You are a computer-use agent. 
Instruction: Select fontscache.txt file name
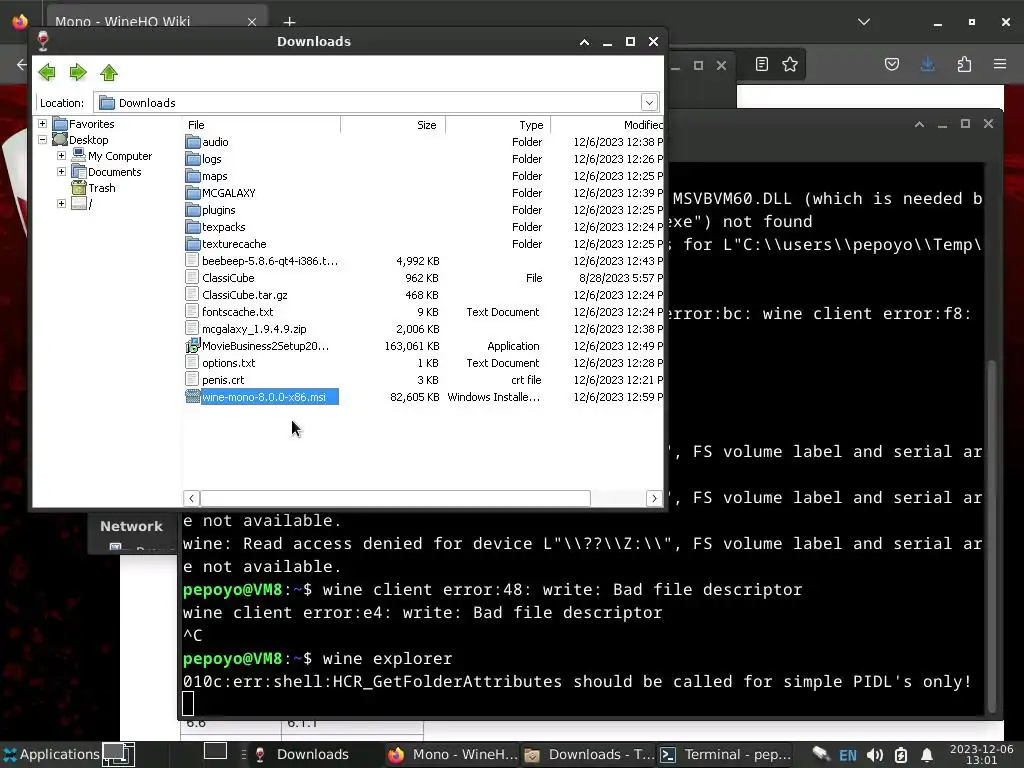(x=238, y=312)
